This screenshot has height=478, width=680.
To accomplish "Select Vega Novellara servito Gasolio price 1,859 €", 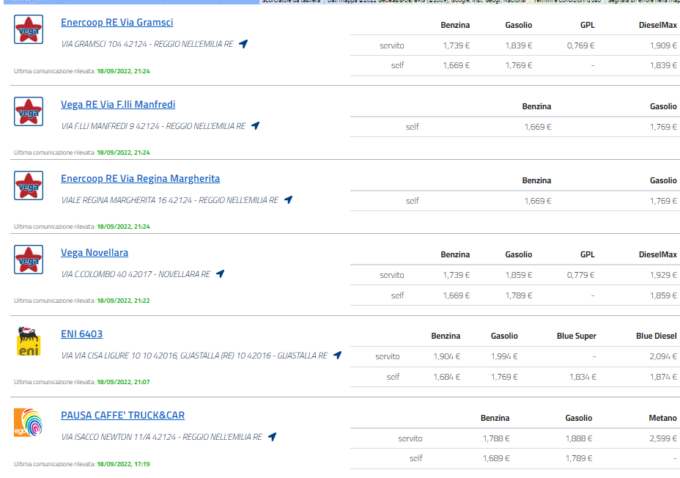I will [x=518, y=275].
